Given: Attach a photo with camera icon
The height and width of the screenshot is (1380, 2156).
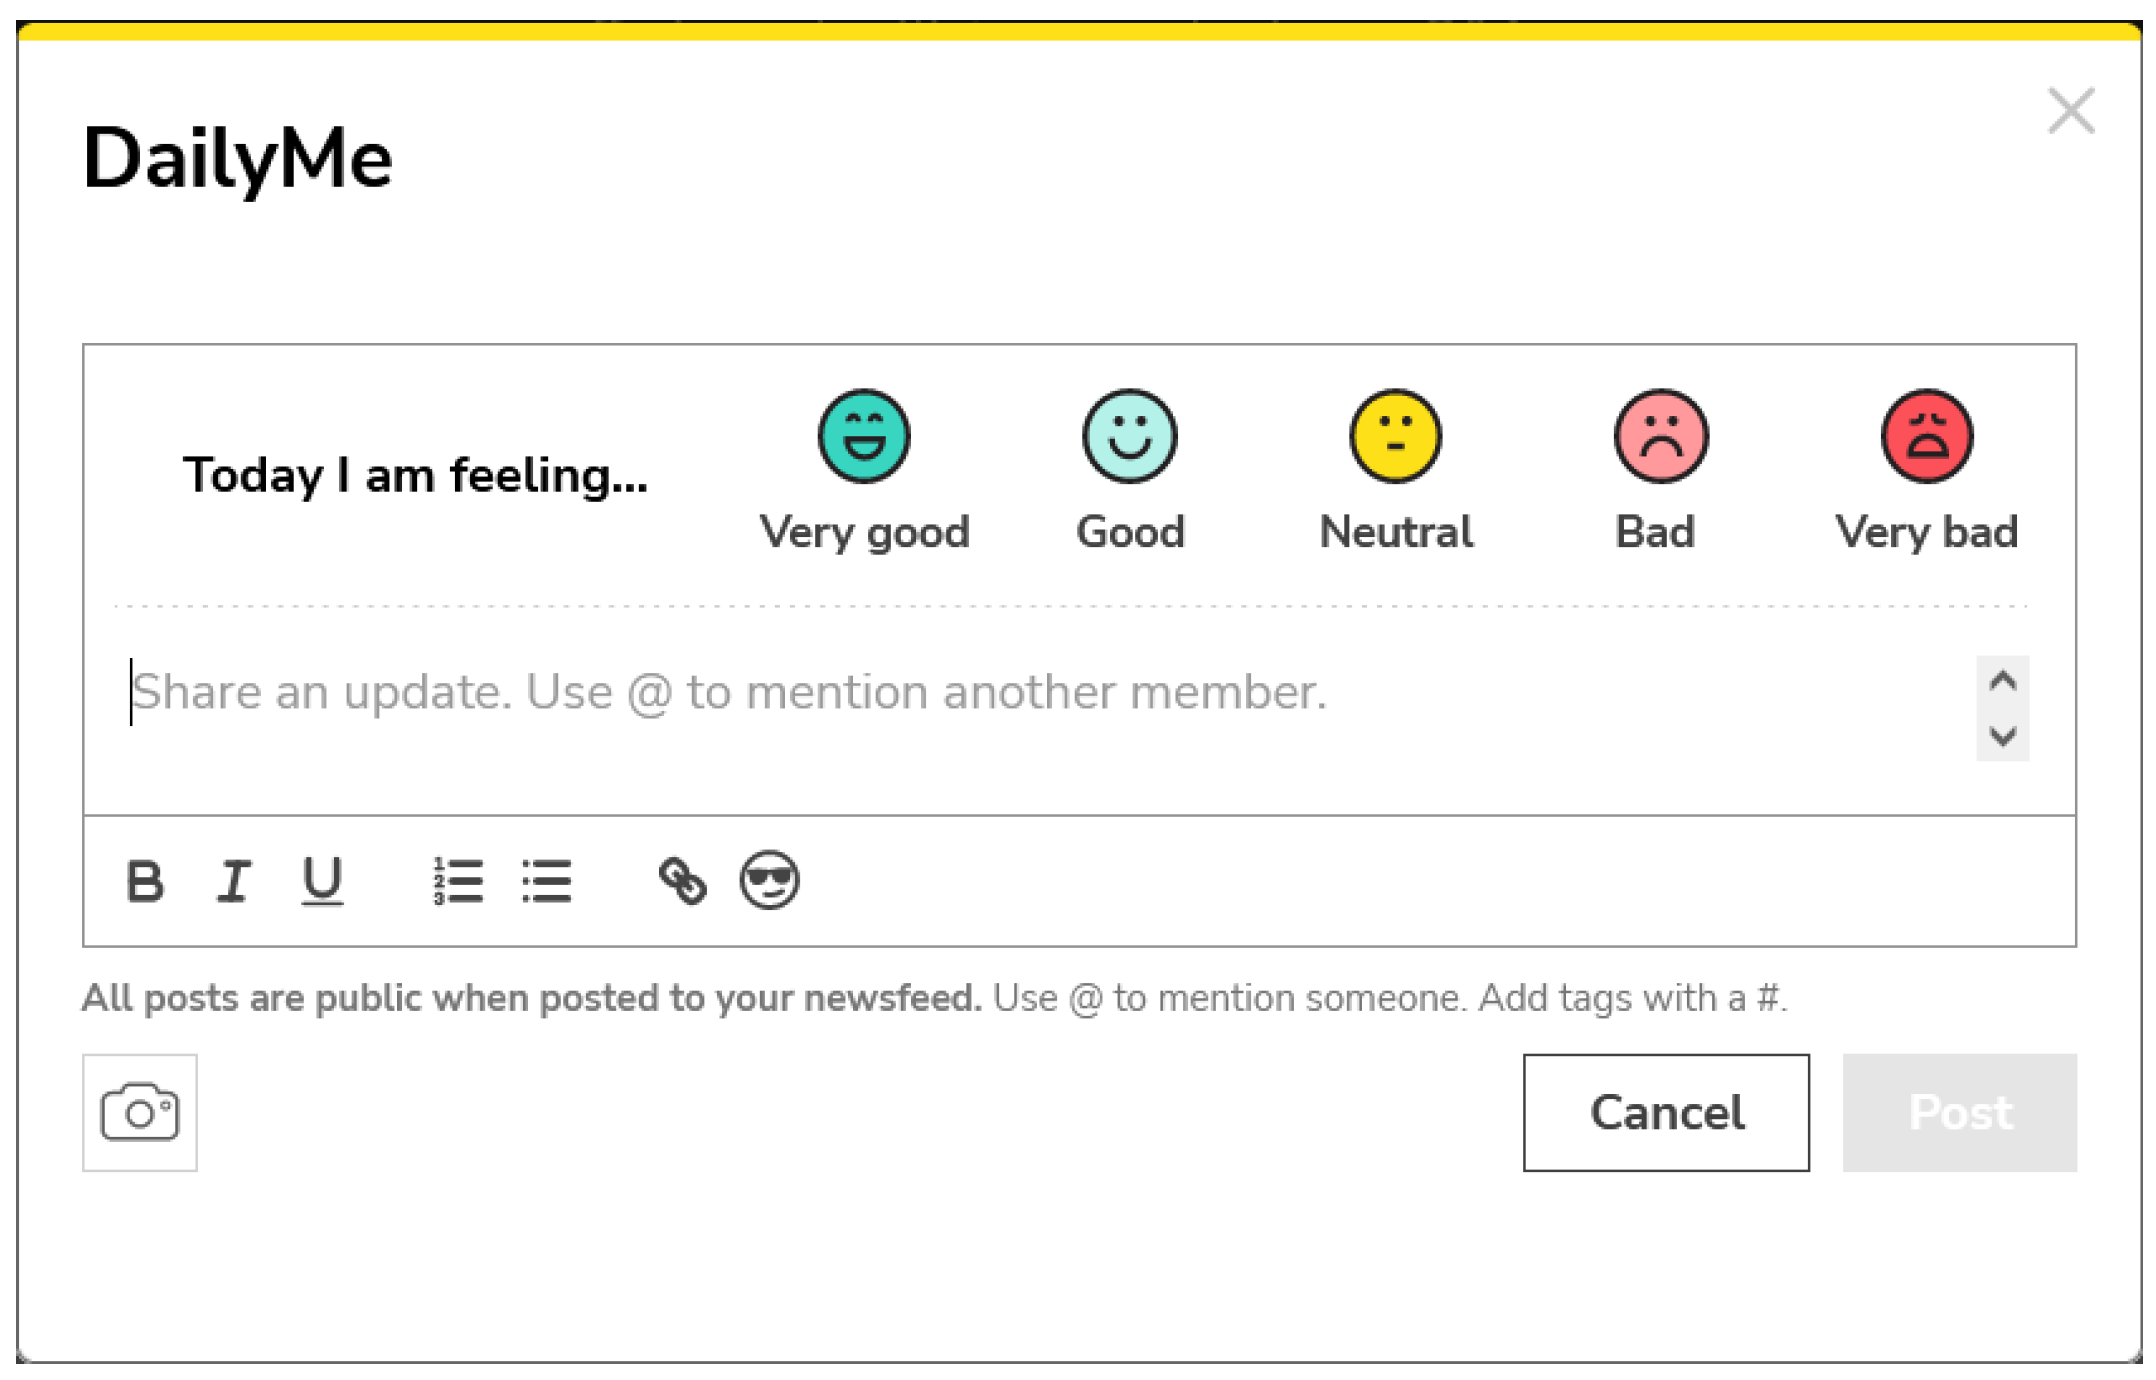Looking at the screenshot, I should [140, 1112].
